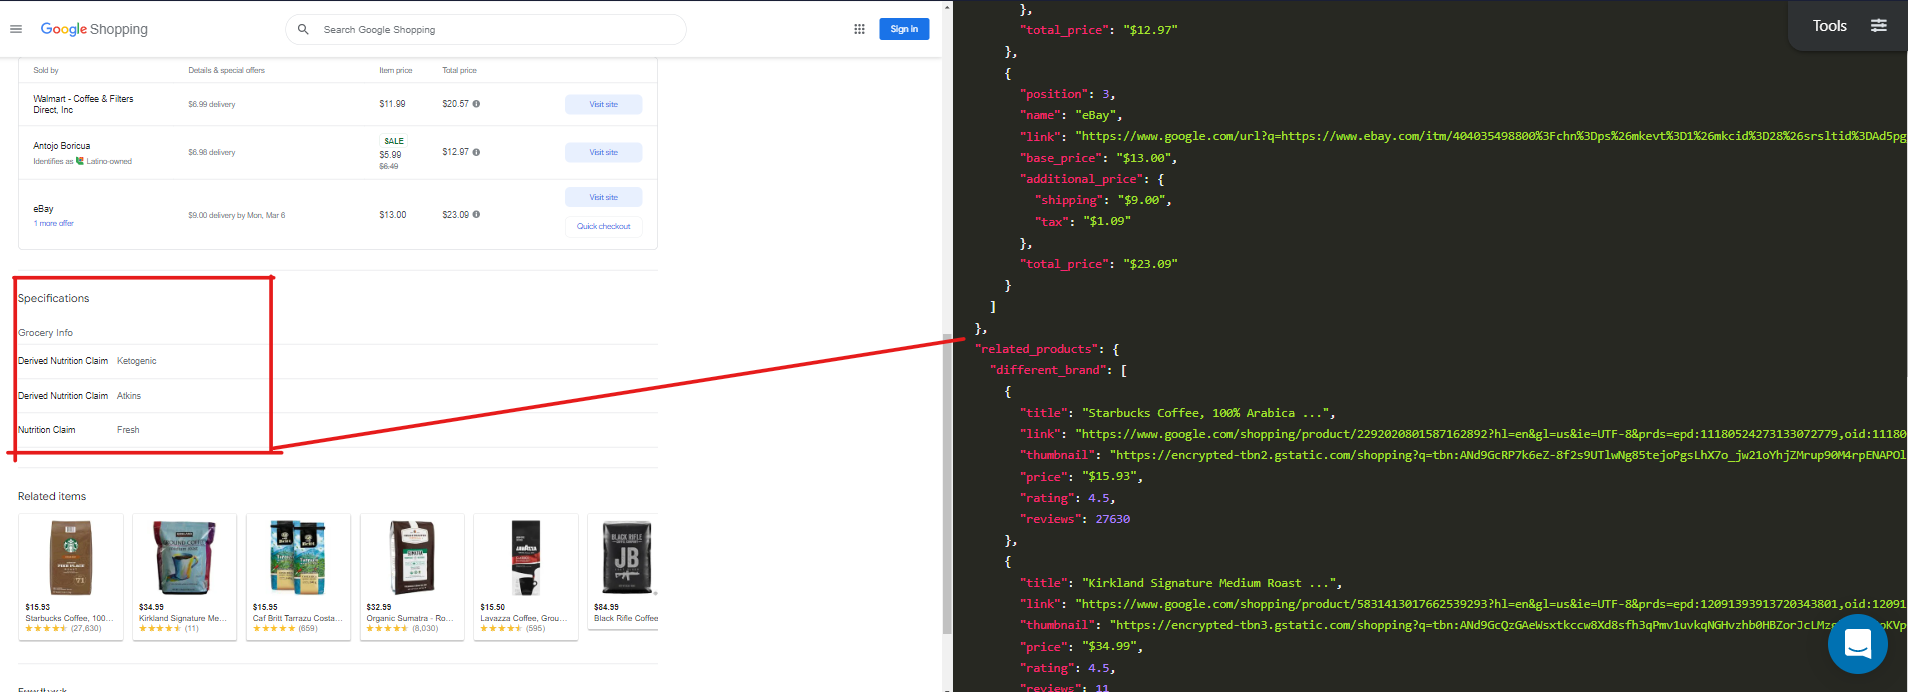This screenshot has height=692, width=1908.
Task: Select JSON "reviews": 27630 line
Action: point(1075,519)
